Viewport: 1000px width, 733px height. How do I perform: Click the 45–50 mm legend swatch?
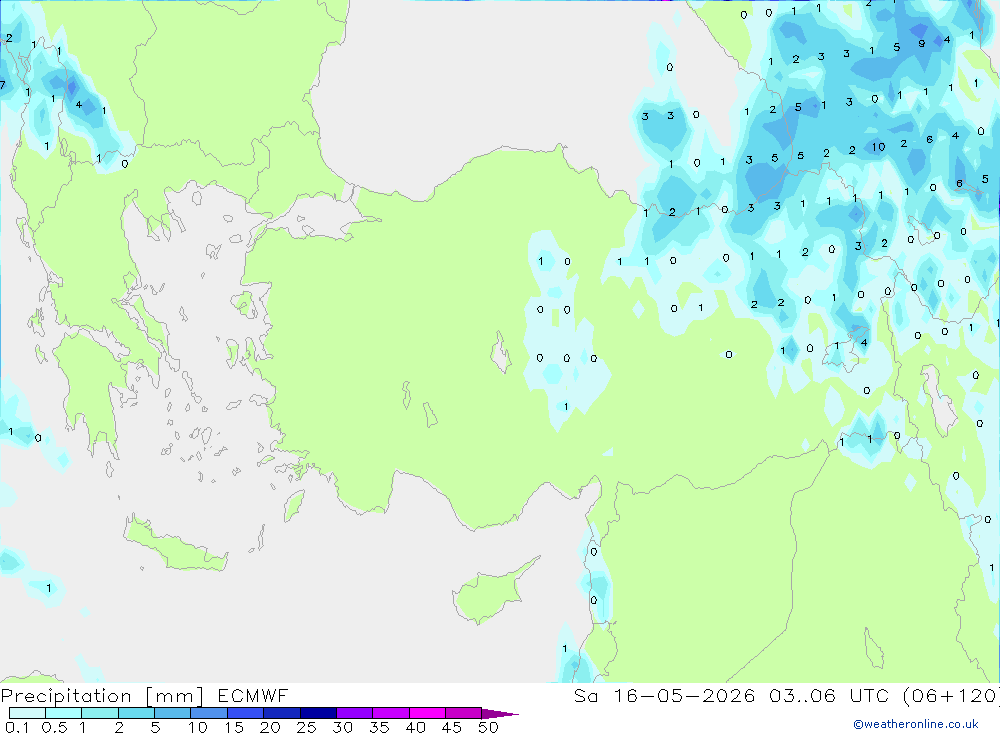click(464, 713)
